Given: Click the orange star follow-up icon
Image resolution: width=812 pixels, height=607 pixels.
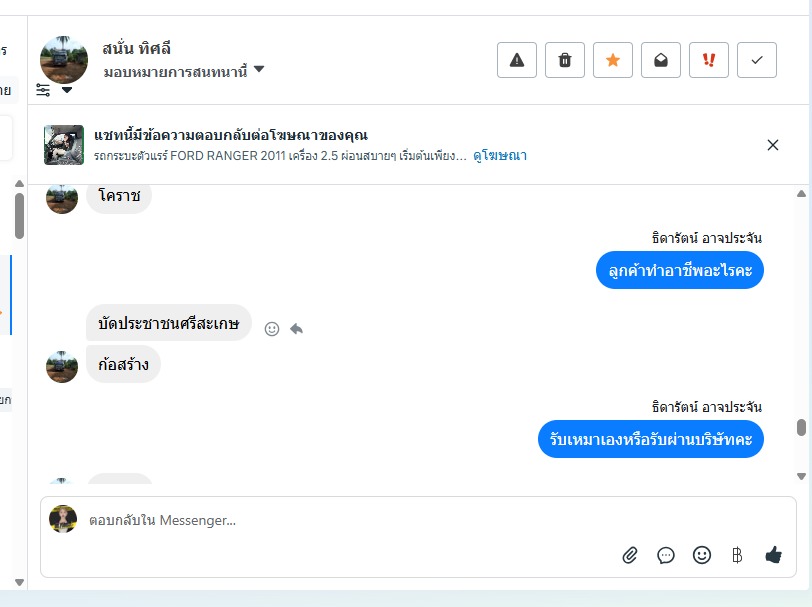Looking at the screenshot, I should (613, 60).
